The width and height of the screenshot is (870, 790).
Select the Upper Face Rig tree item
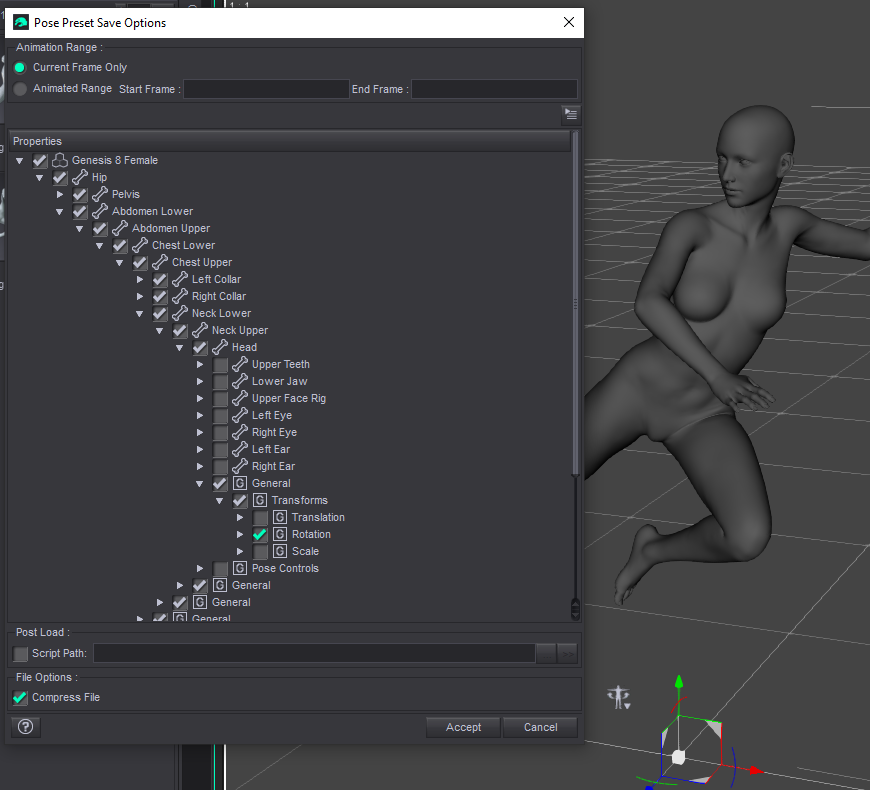[x=288, y=398]
